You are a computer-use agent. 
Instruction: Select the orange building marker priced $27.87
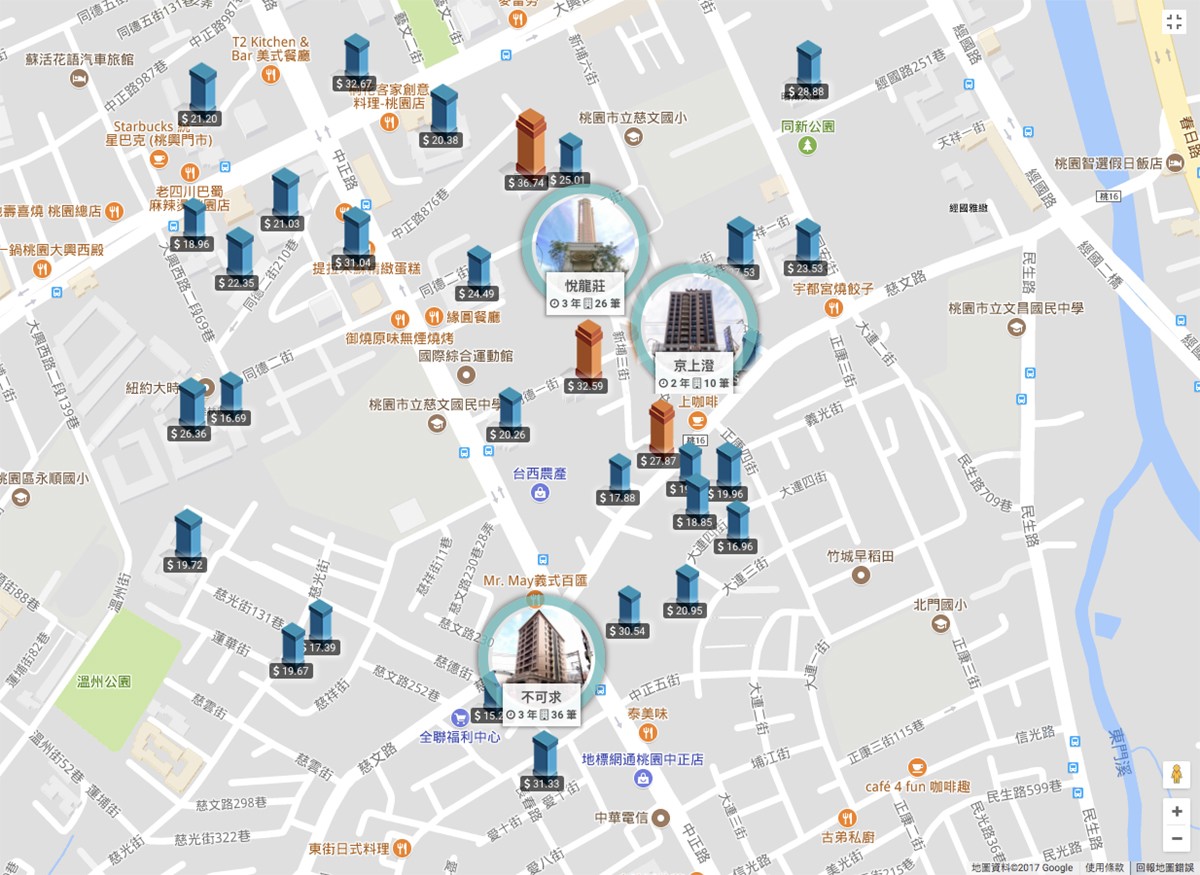point(660,435)
